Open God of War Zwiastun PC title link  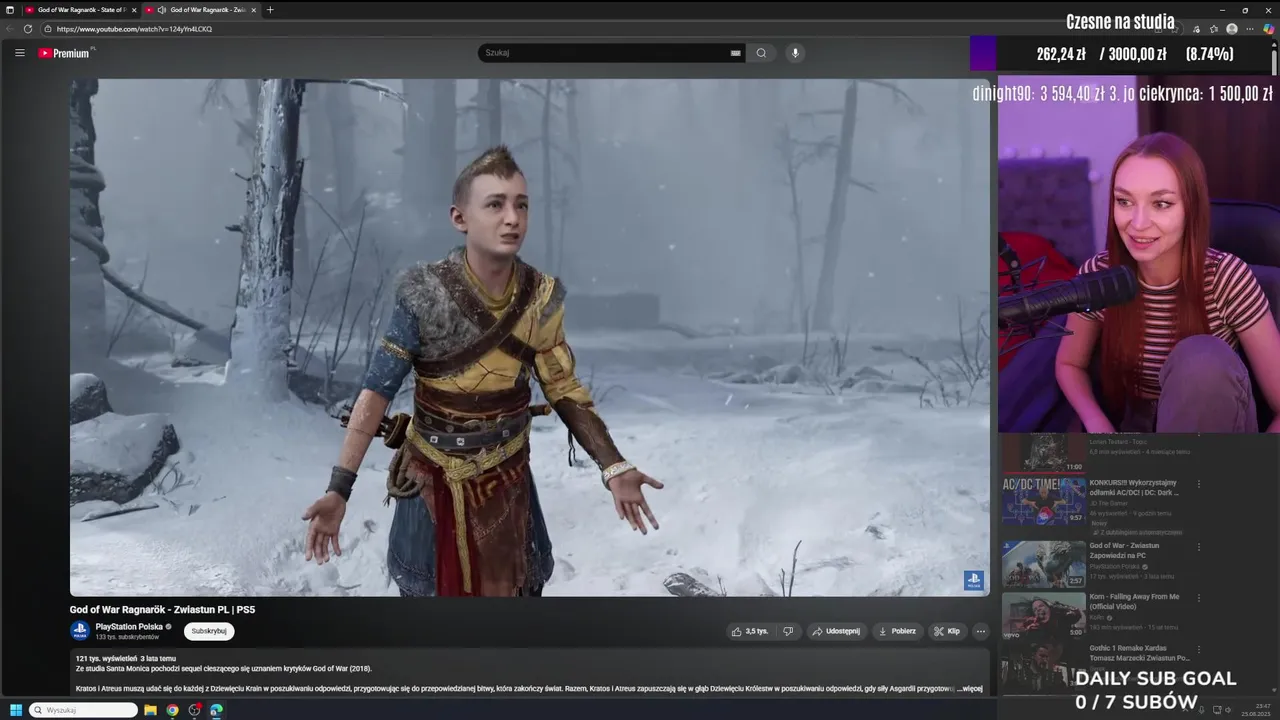[1124, 550]
